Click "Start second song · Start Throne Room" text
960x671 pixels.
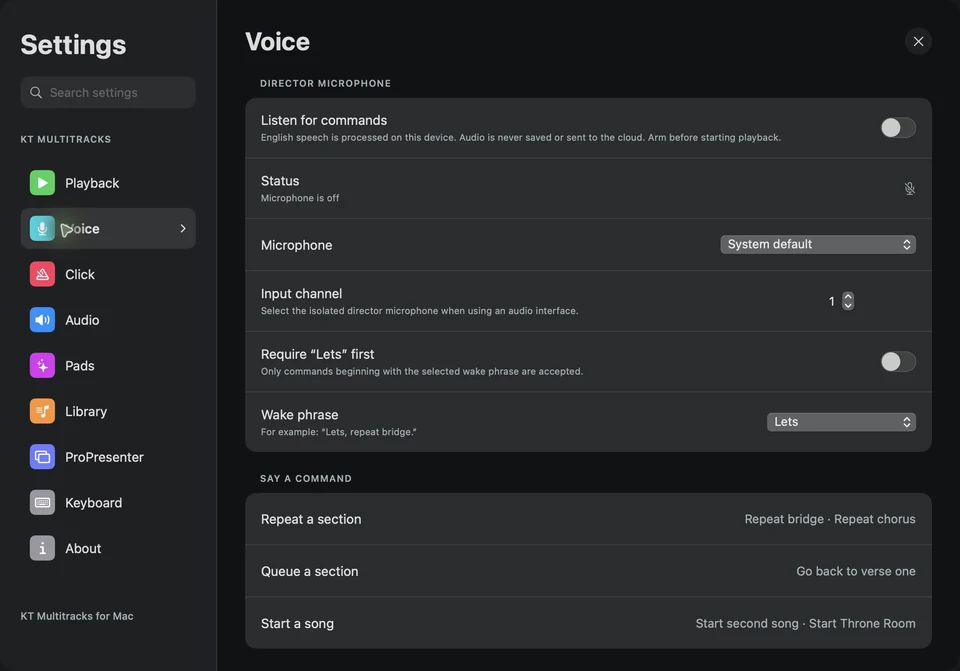point(805,623)
